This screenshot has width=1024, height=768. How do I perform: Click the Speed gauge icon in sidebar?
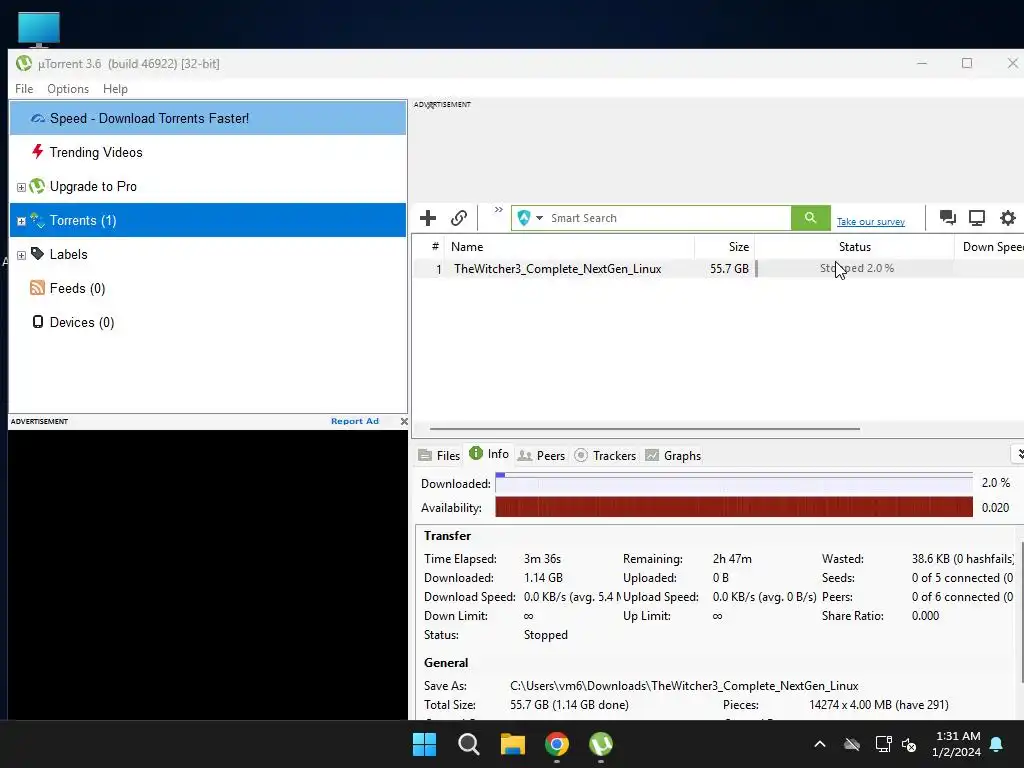(38, 118)
